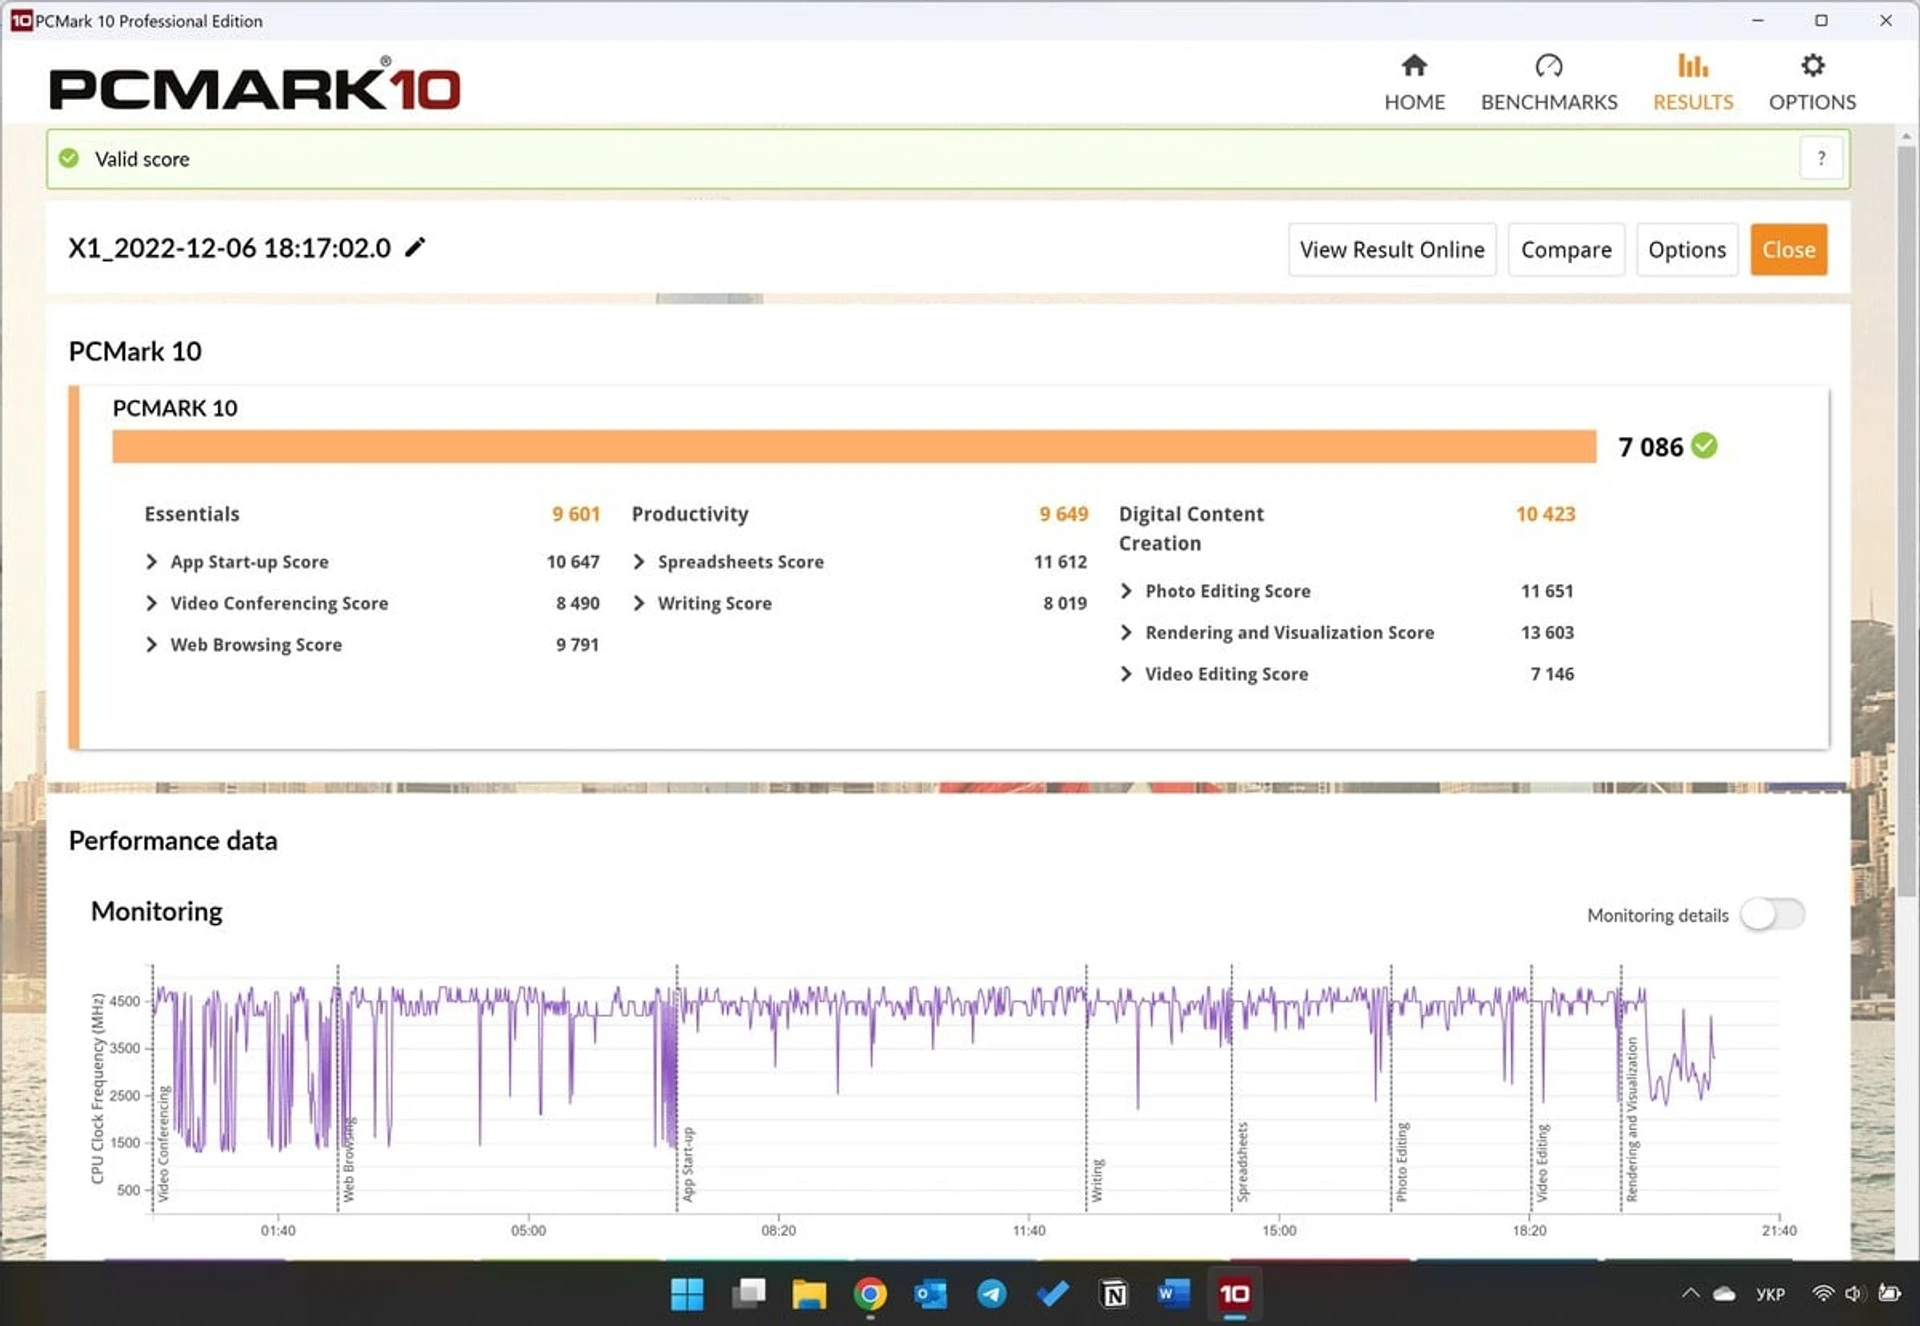This screenshot has height=1326, width=1920.
Task: Click the Compare button
Action: [x=1566, y=250]
